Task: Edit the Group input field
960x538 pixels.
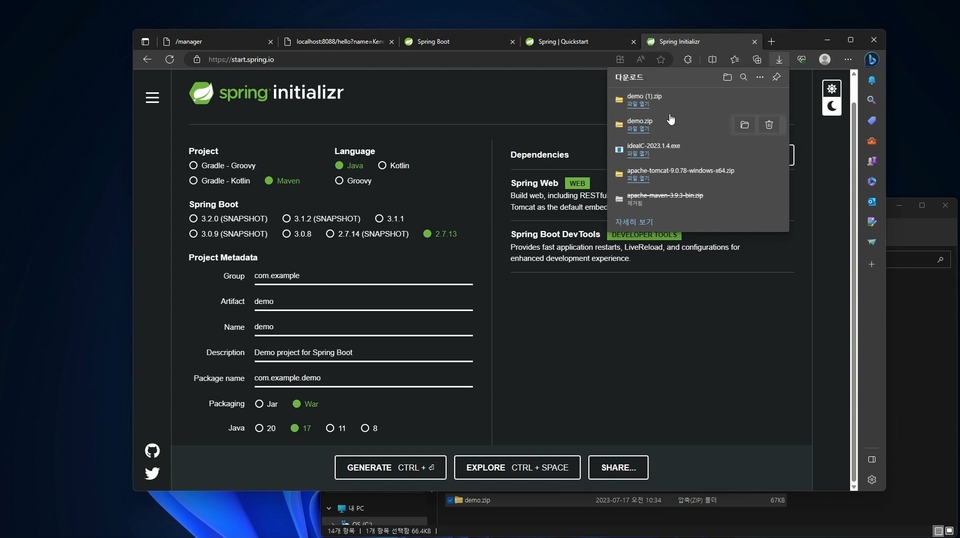Action: [x=363, y=276]
